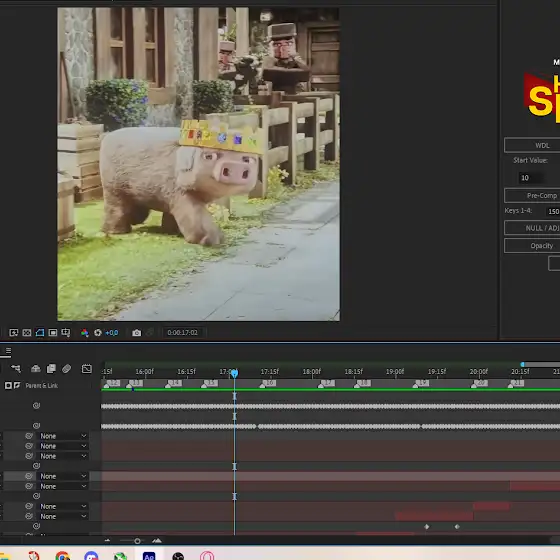Open Google Chrome from the taskbar

(x=62, y=556)
